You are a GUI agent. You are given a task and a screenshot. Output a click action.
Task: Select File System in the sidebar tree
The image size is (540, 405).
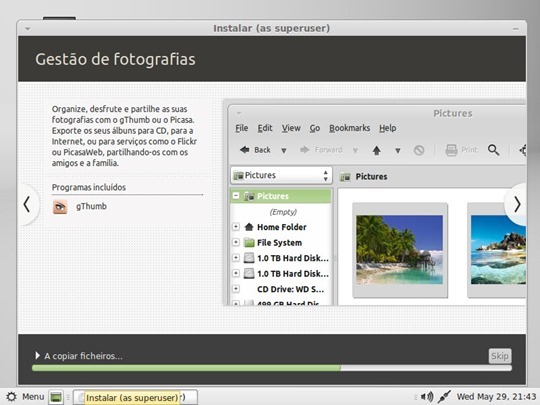coord(279,242)
